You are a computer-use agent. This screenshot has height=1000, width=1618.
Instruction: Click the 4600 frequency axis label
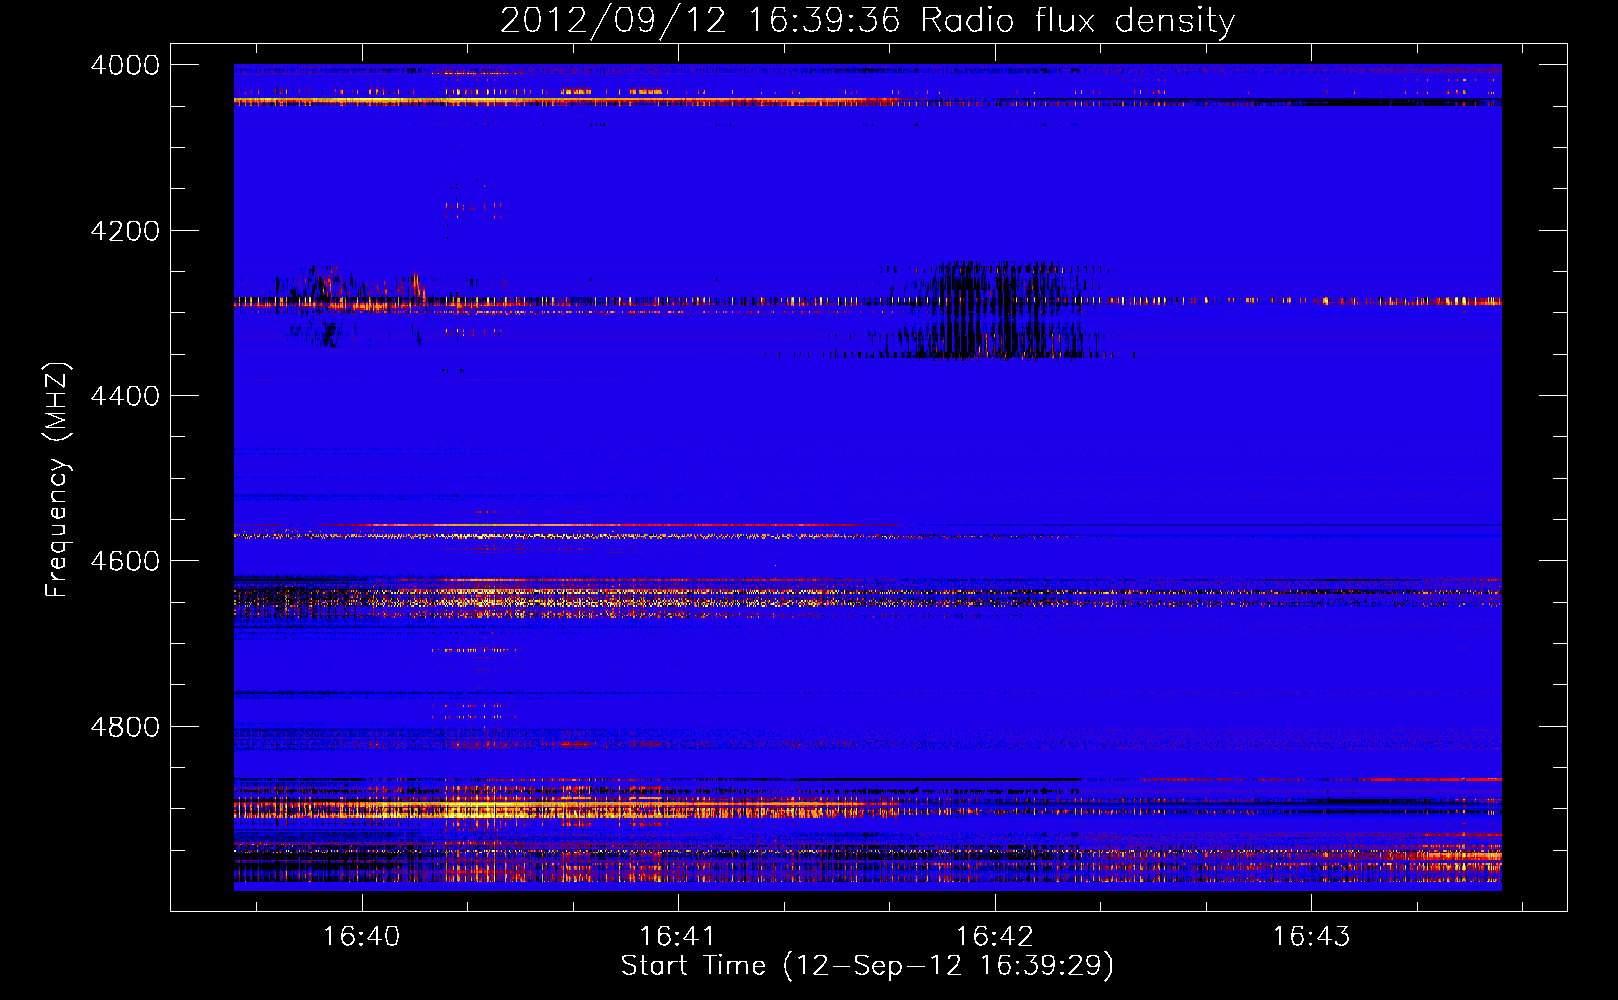(125, 561)
